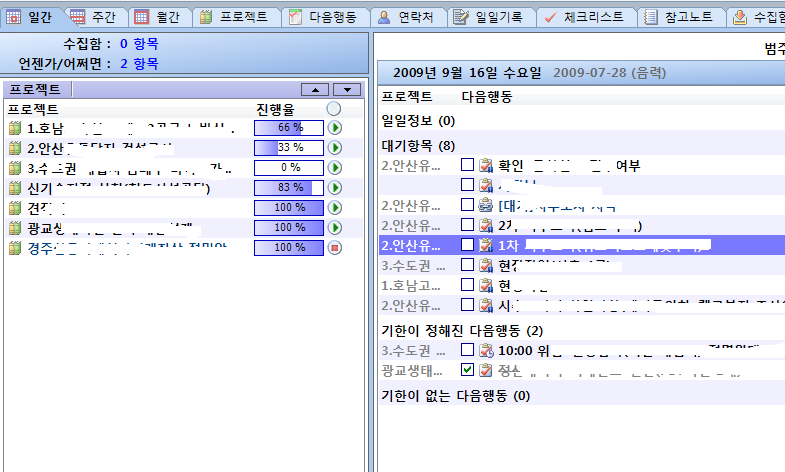The image size is (785, 472).
Task: Click book icon of 3.수도권 project
Action: (x=15, y=168)
